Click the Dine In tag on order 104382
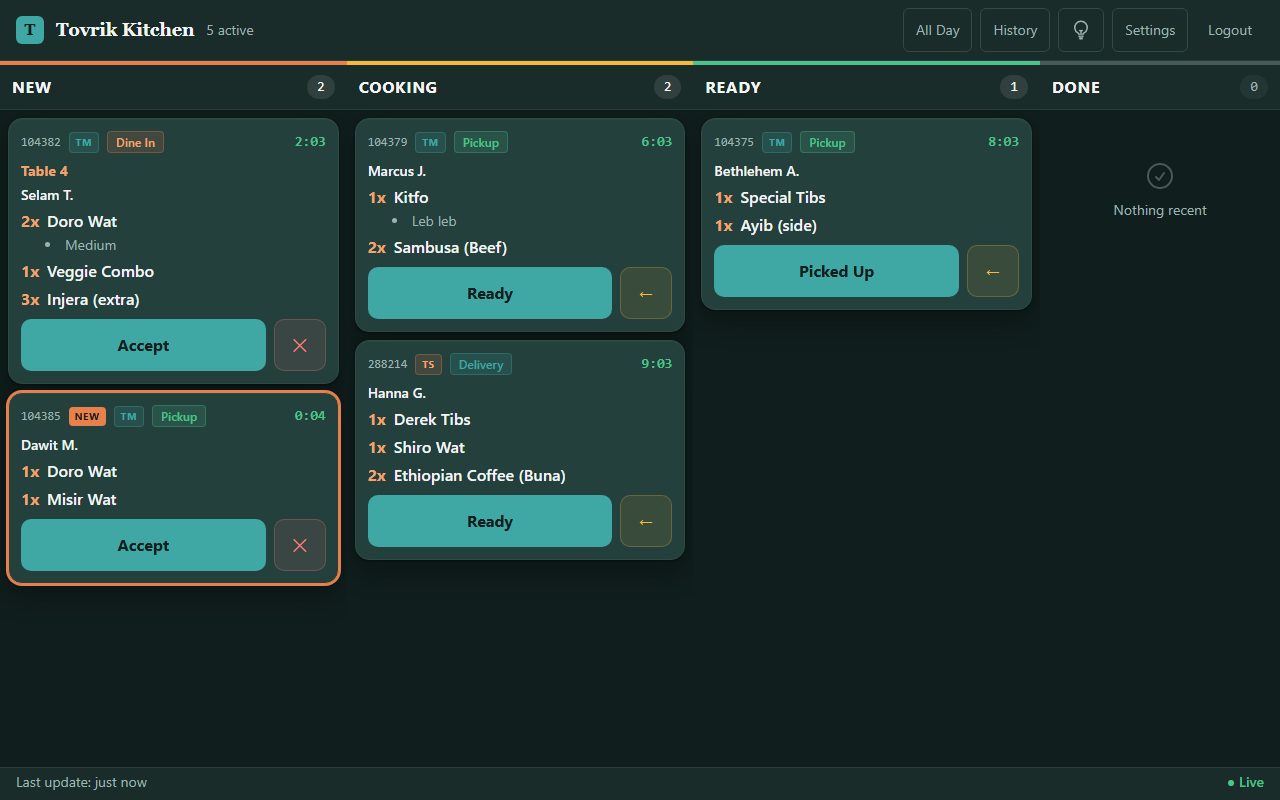The image size is (1280, 800). click(135, 142)
